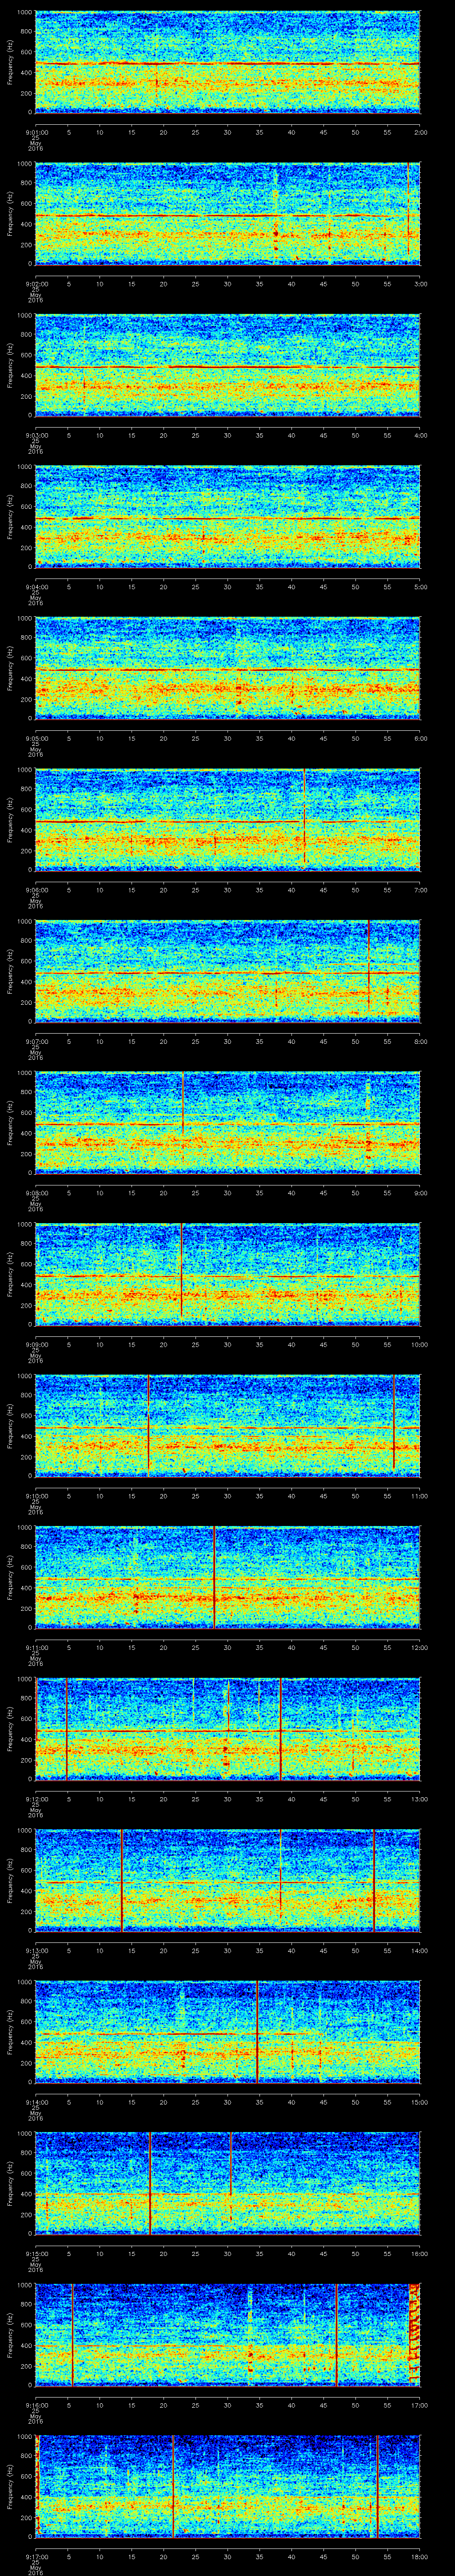Click the spectrogram panel starting at 9:08:00
Screen dimensions: 455x2576
(228, 1123)
